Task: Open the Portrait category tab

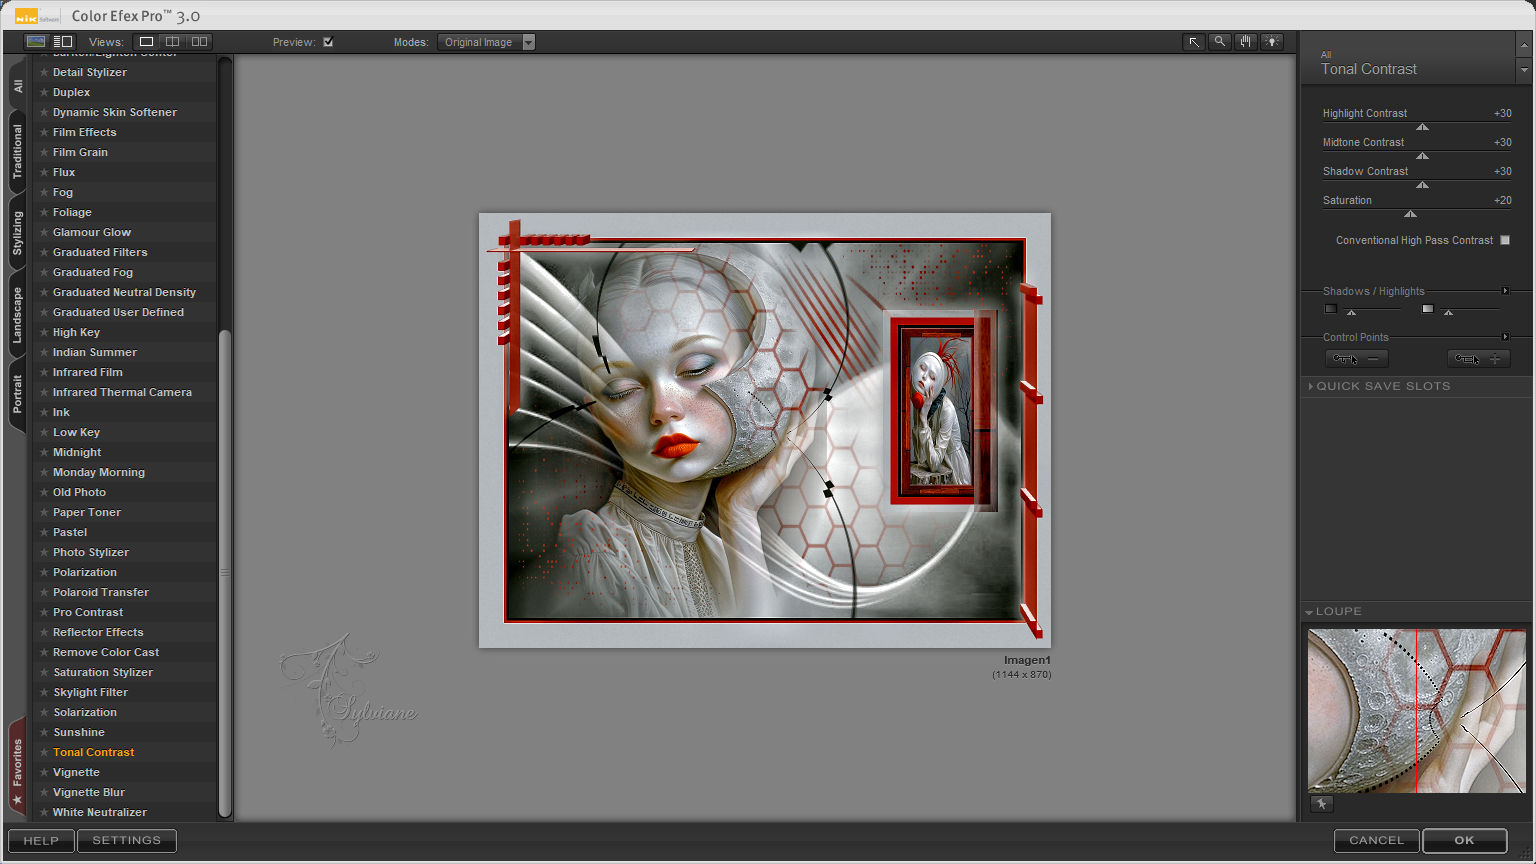Action: [17, 394]
